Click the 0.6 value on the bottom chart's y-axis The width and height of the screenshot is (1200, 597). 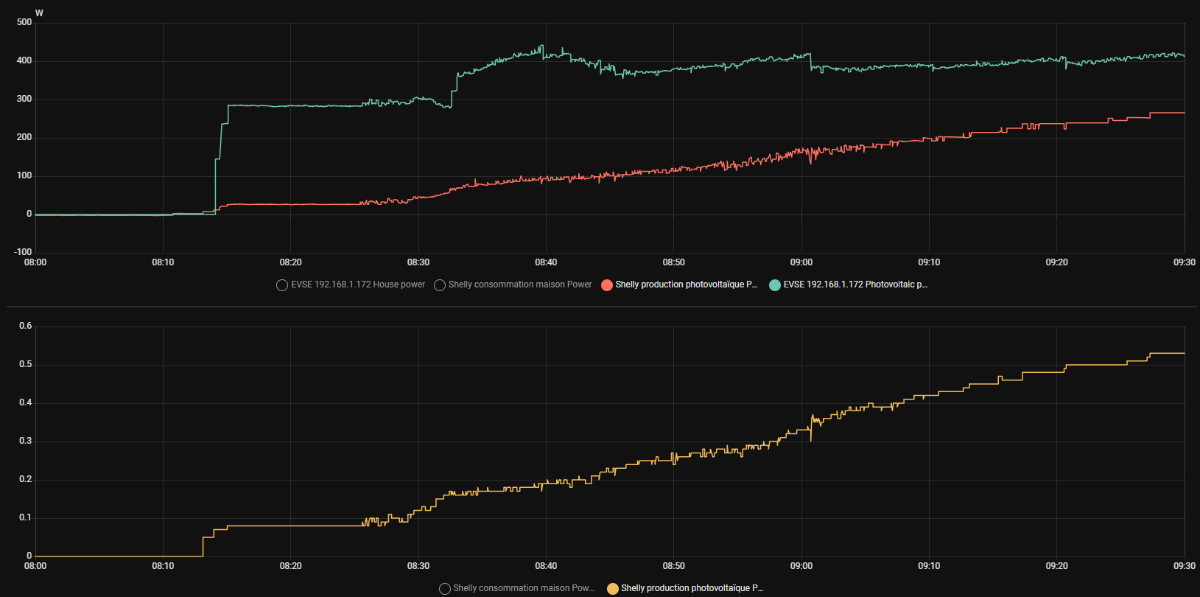[26, 326]
